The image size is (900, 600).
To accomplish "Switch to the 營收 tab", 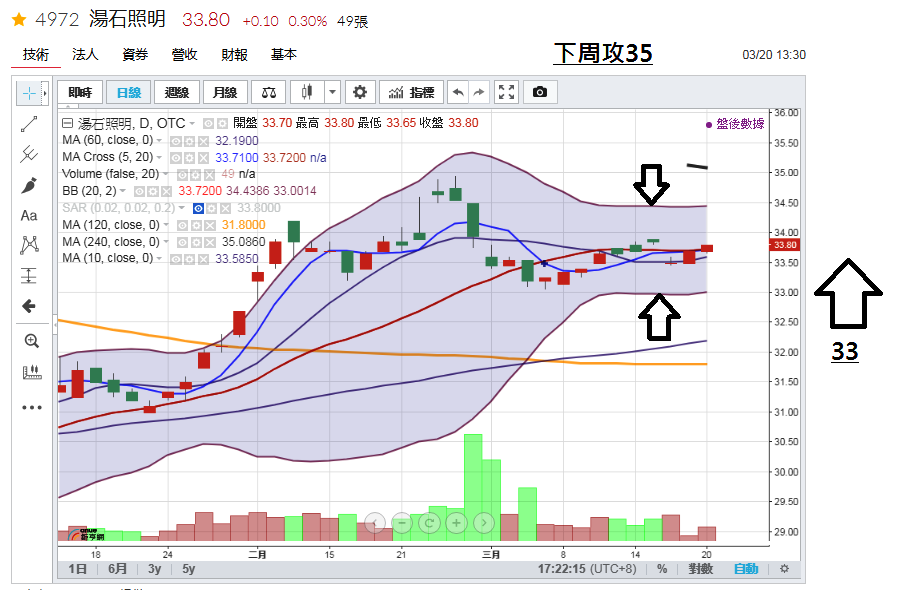I will 184,55.
